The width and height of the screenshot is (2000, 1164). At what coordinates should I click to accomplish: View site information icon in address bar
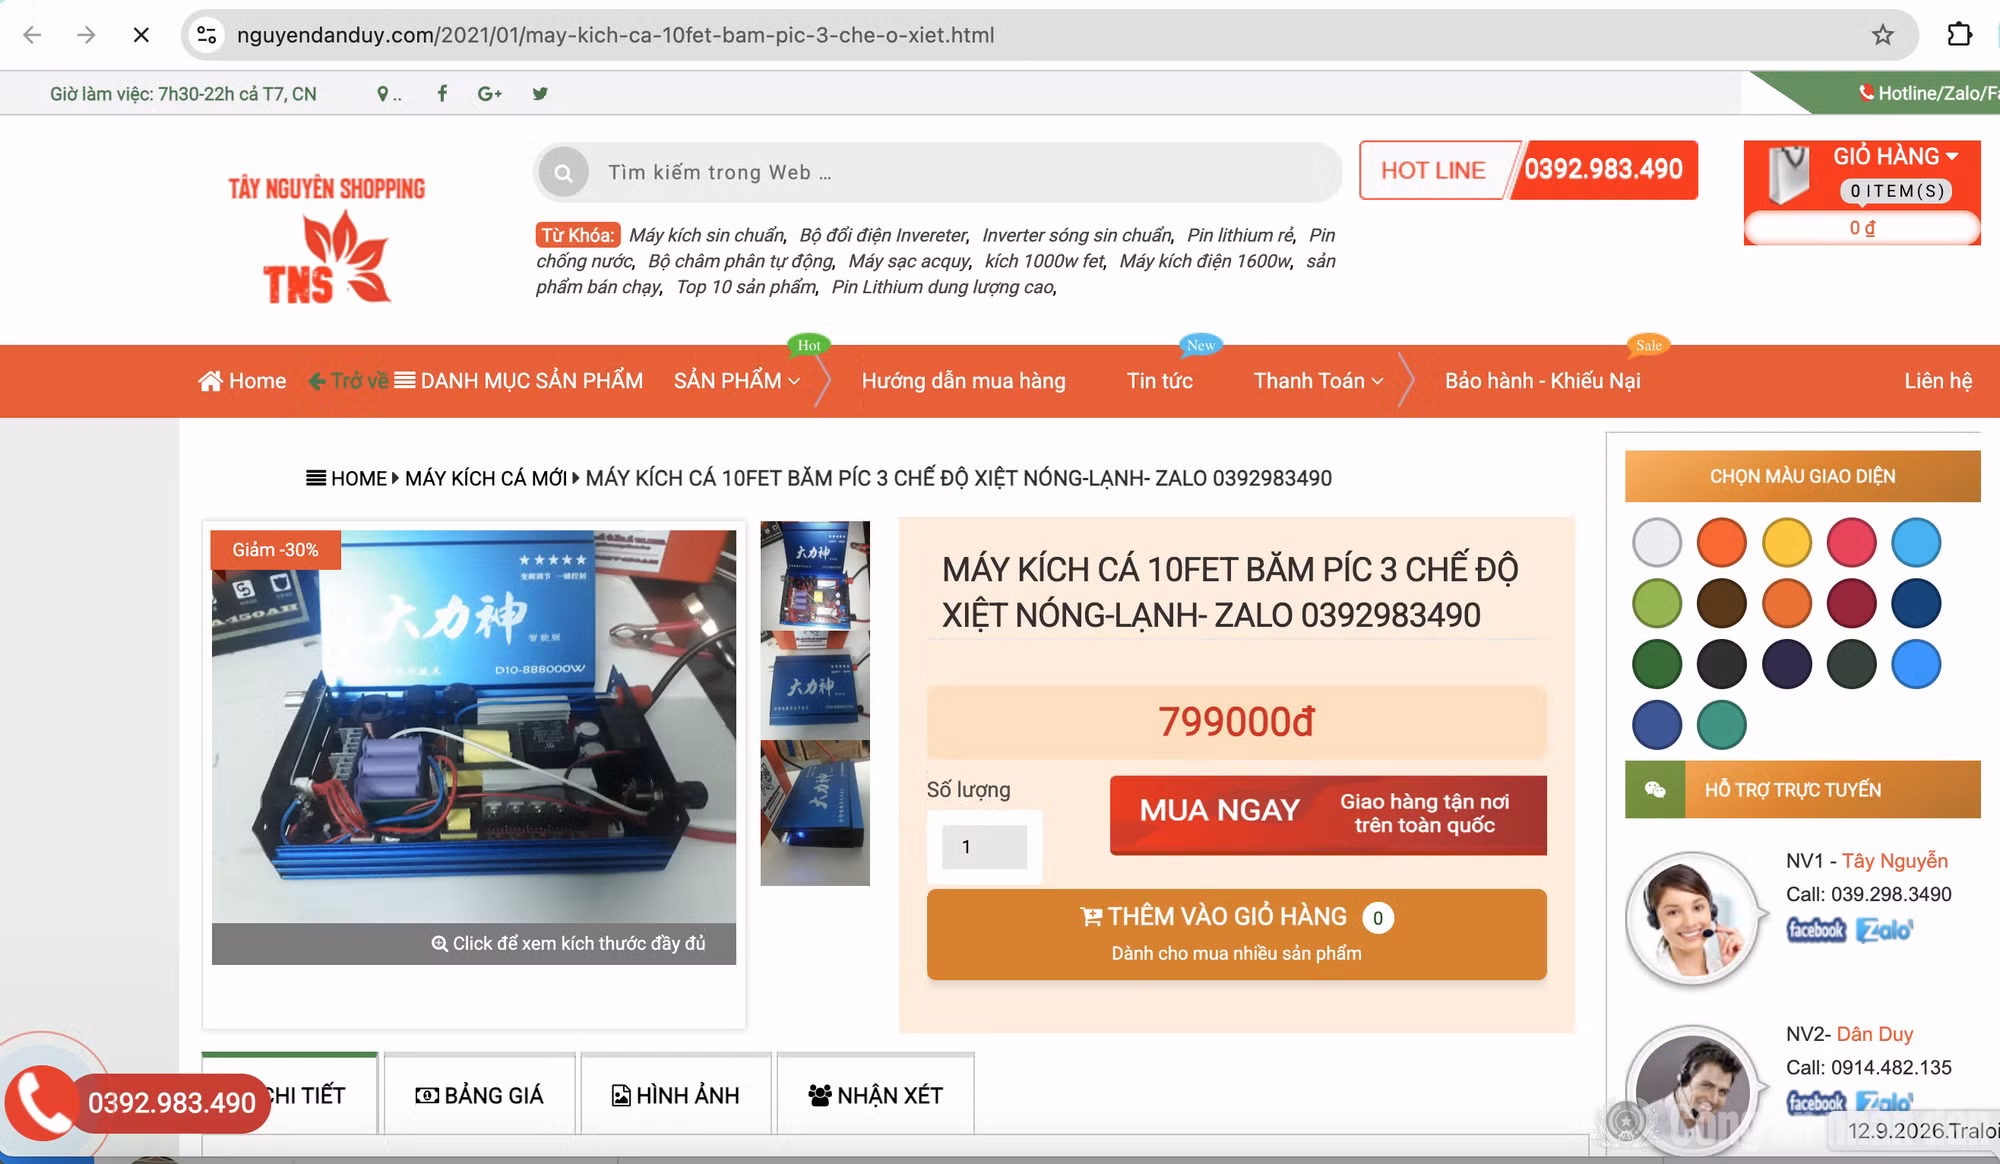207,35
